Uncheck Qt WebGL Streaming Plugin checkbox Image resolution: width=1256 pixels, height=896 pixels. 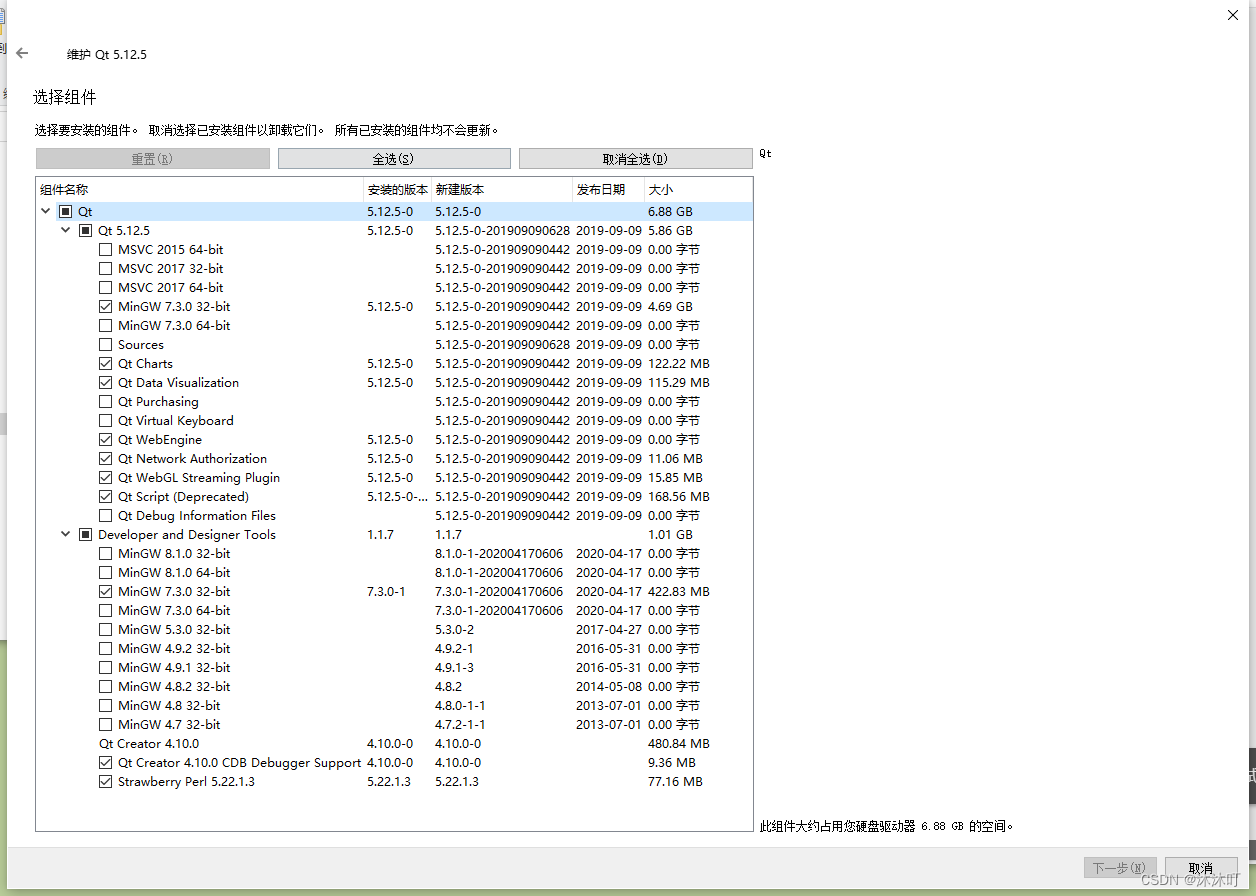point(106,478)
